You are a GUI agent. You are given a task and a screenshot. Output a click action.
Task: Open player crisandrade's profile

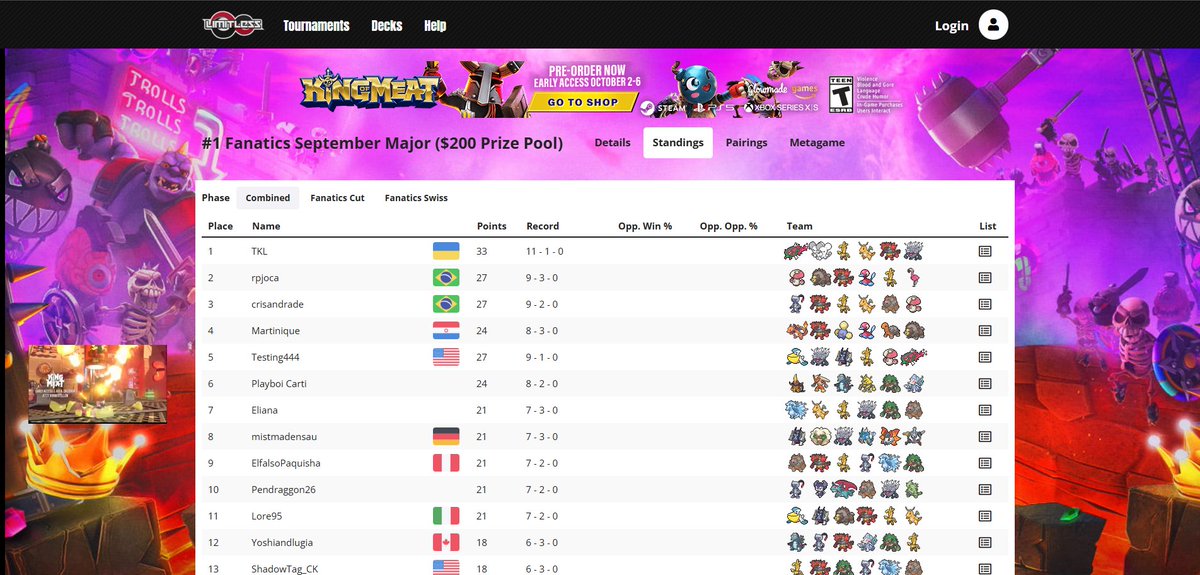(x=276, y=304)
